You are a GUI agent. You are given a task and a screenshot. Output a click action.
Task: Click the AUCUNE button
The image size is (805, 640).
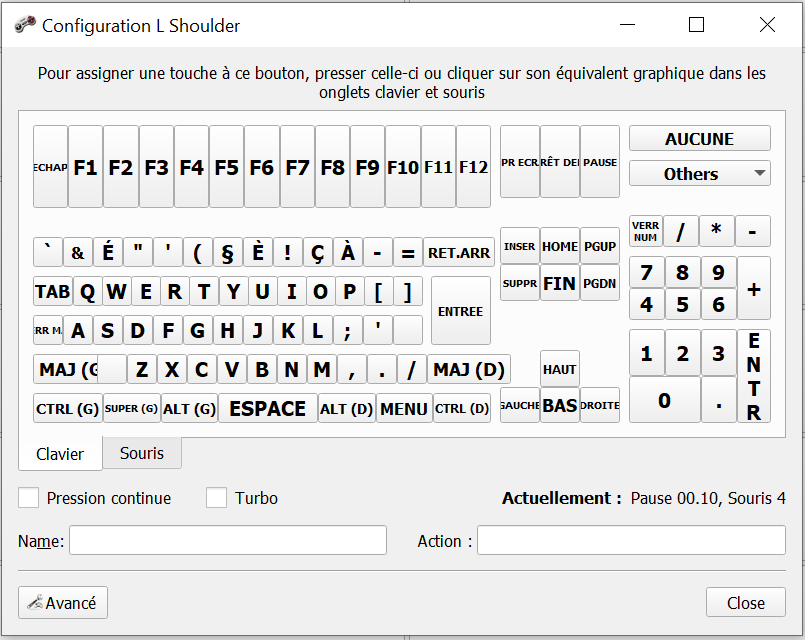click(699, 139)
